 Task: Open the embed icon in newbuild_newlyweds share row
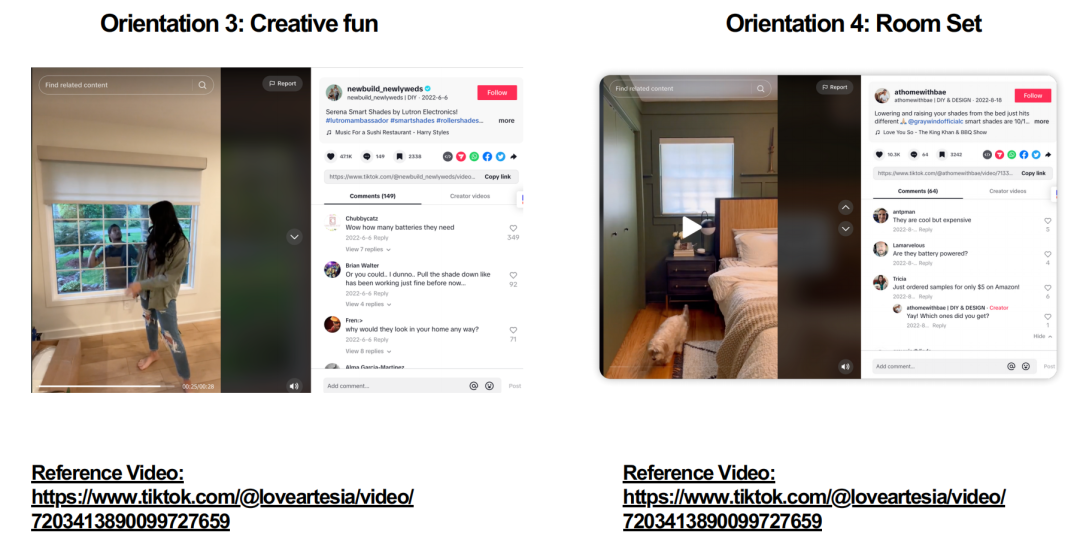pyautogui.click(x=448, y=157)
